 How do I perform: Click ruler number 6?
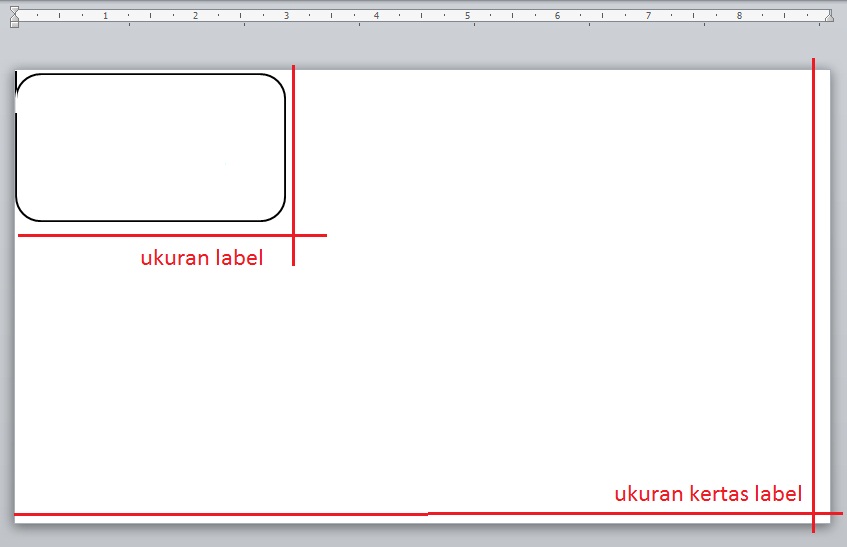tap(557, 16)
